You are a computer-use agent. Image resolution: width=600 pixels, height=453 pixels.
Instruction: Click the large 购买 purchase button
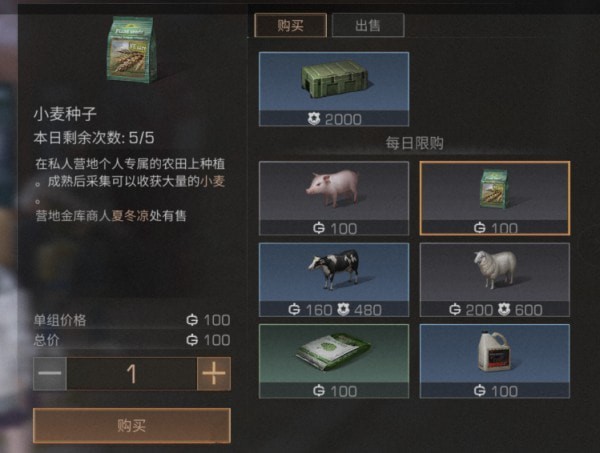coord(132,425)
